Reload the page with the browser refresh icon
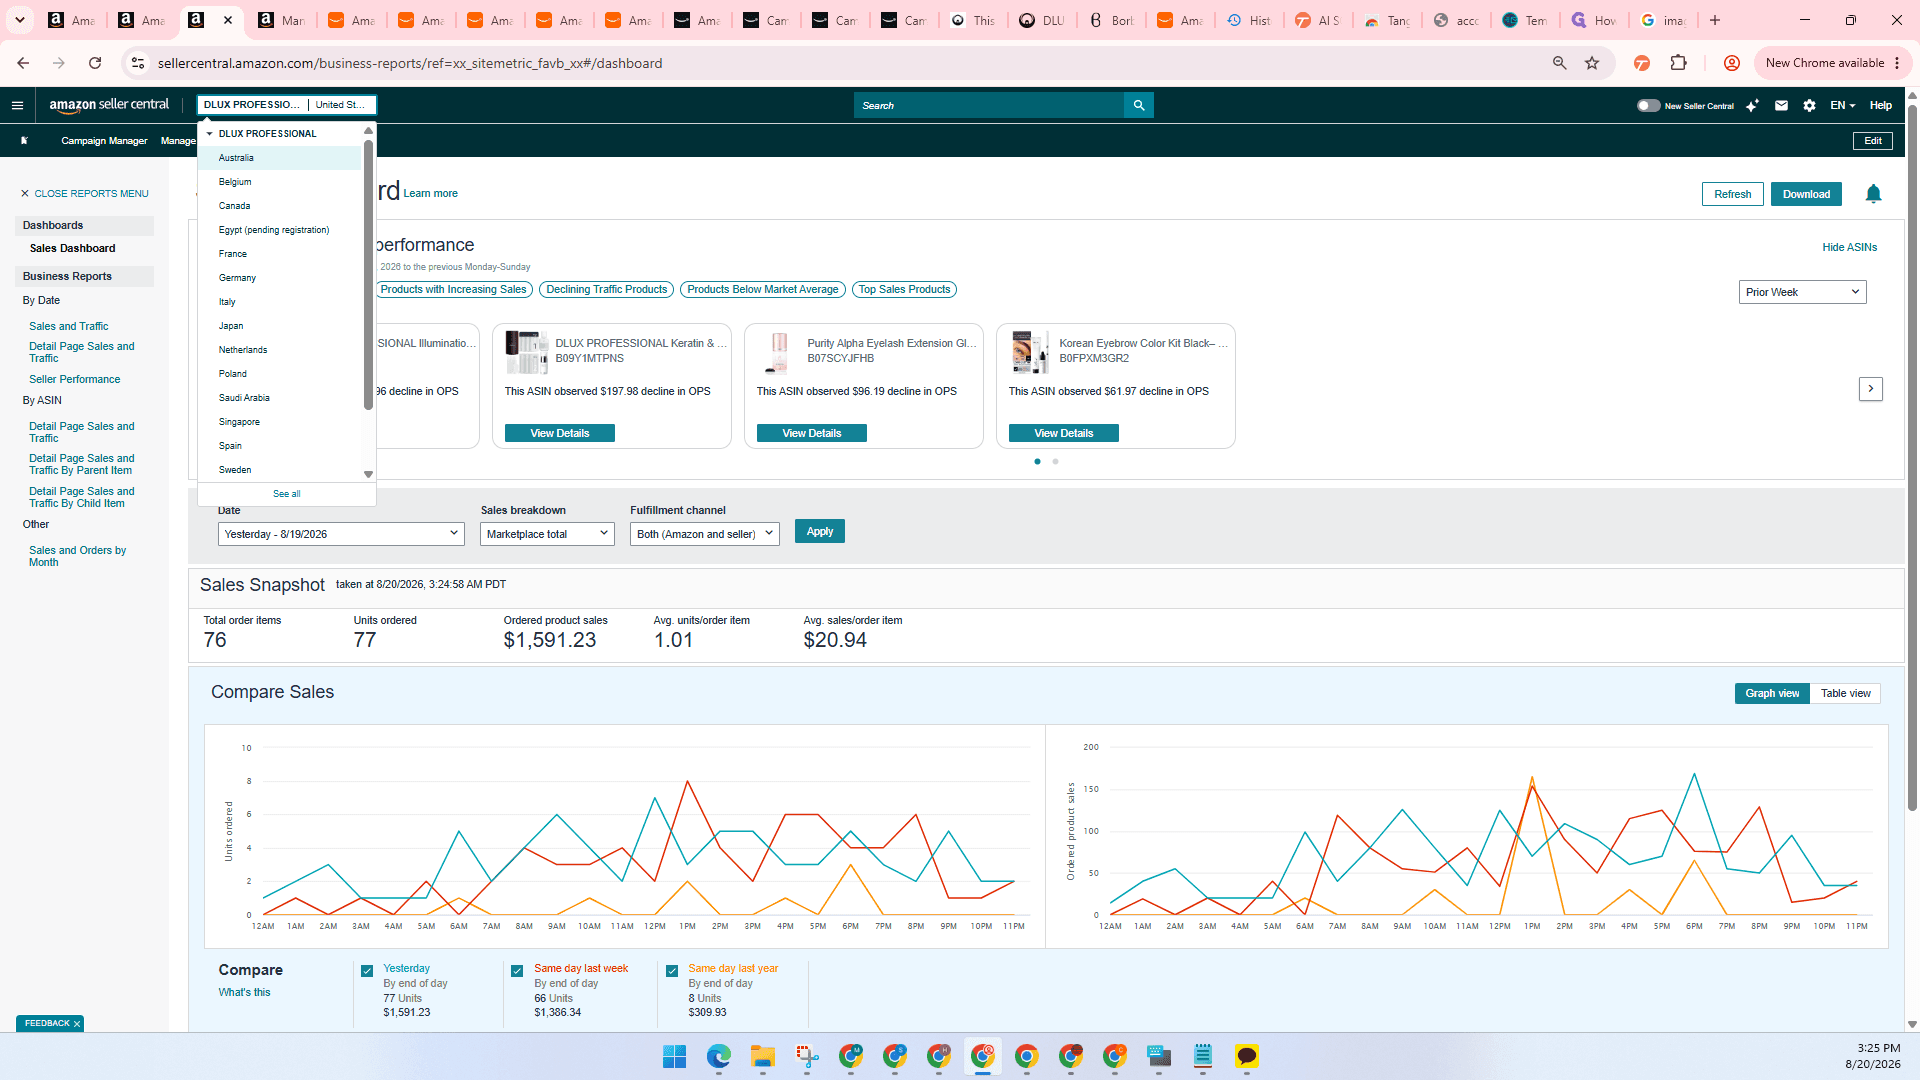The height and width of the screenshot is (1080, 1920). point(95,63)
